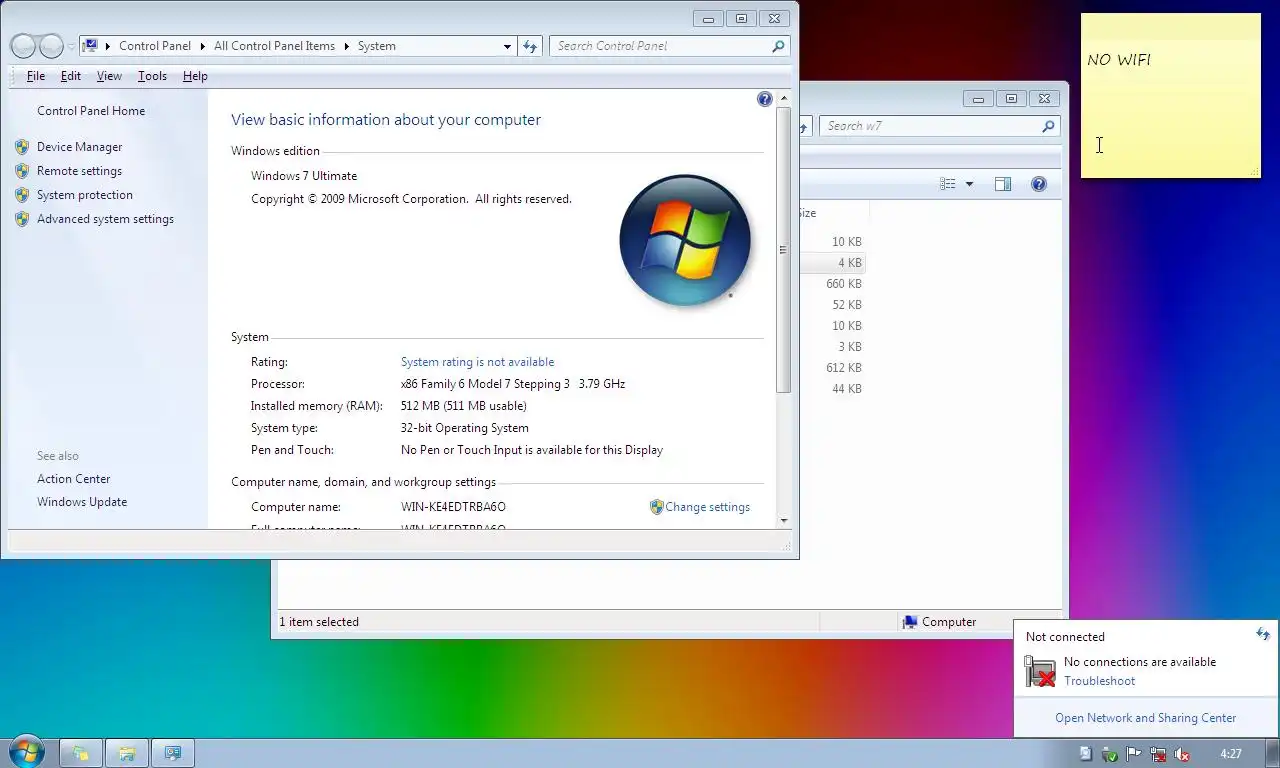The width and height of the screenshot is (1280, 768).
Task: Click the second folder taskbar button
Action: (x=127, y=753)
